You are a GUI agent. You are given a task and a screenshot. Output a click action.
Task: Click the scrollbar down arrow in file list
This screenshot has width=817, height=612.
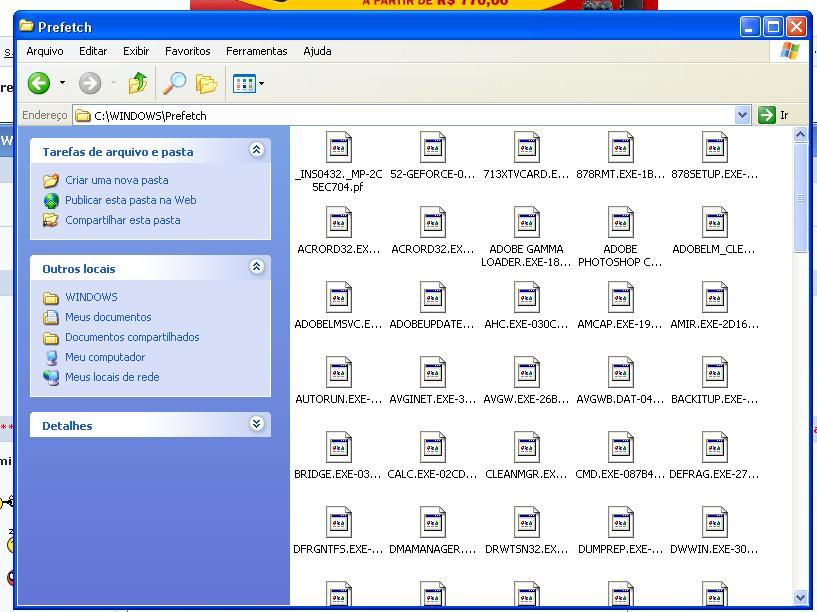[x=800, y=597]
